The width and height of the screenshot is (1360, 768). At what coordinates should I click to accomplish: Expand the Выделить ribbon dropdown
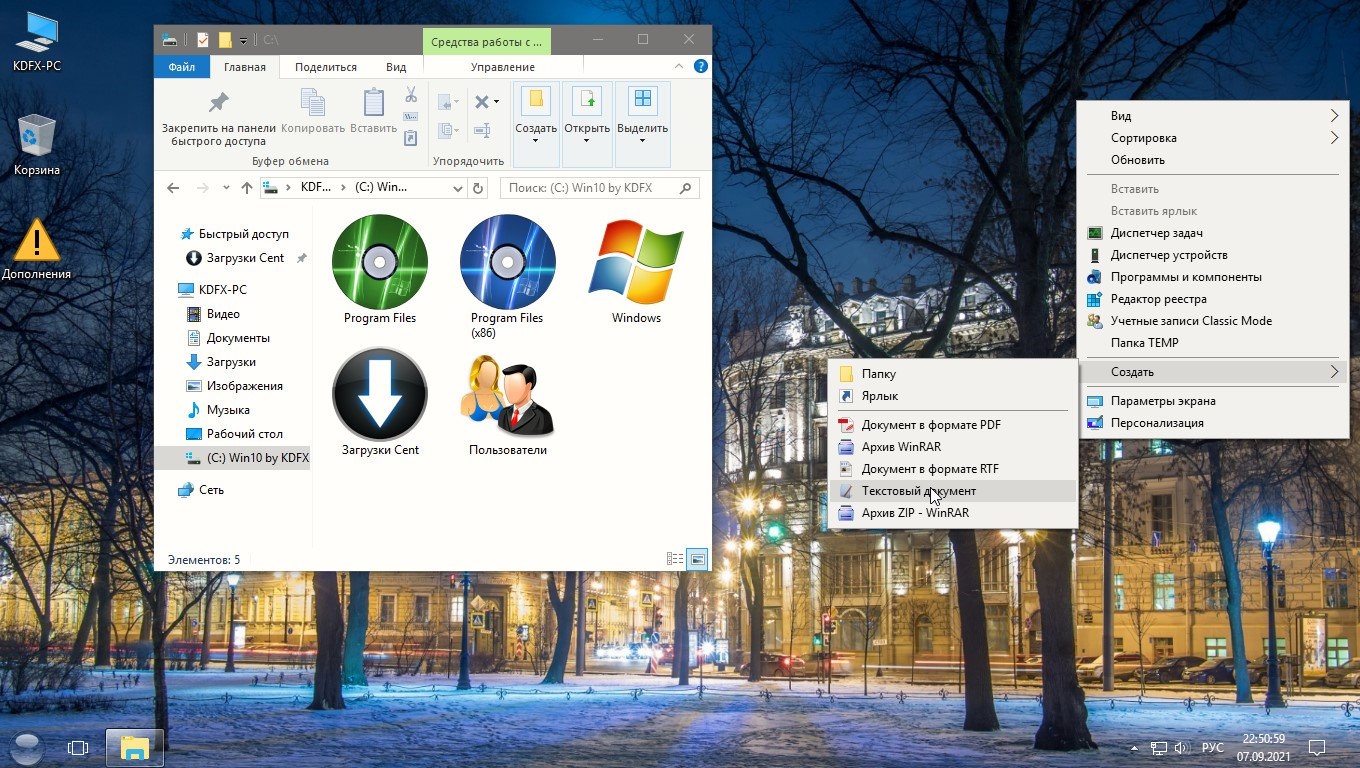642,125
